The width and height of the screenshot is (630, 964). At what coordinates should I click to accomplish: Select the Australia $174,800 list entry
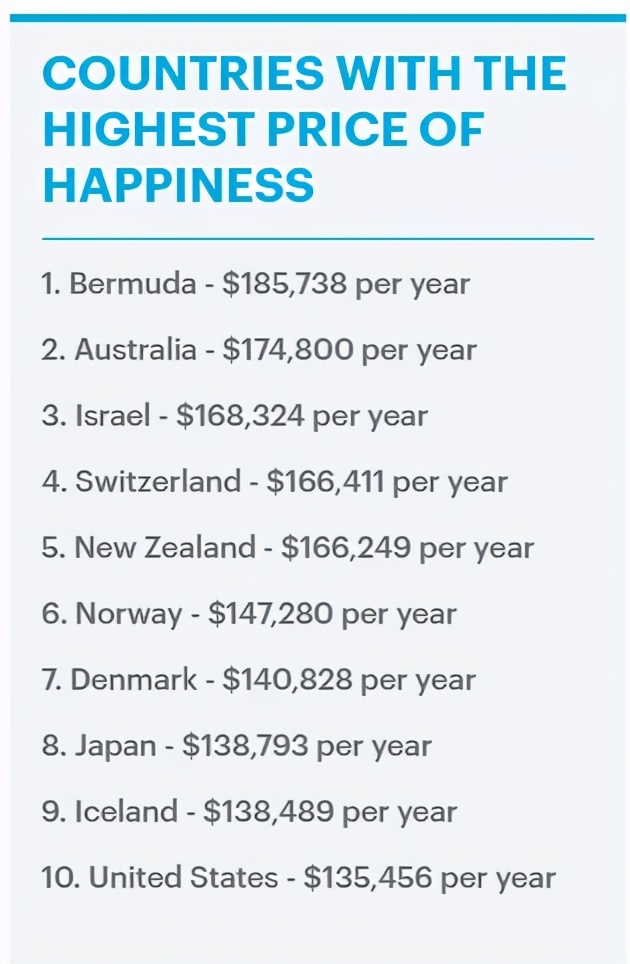[259, 350]
